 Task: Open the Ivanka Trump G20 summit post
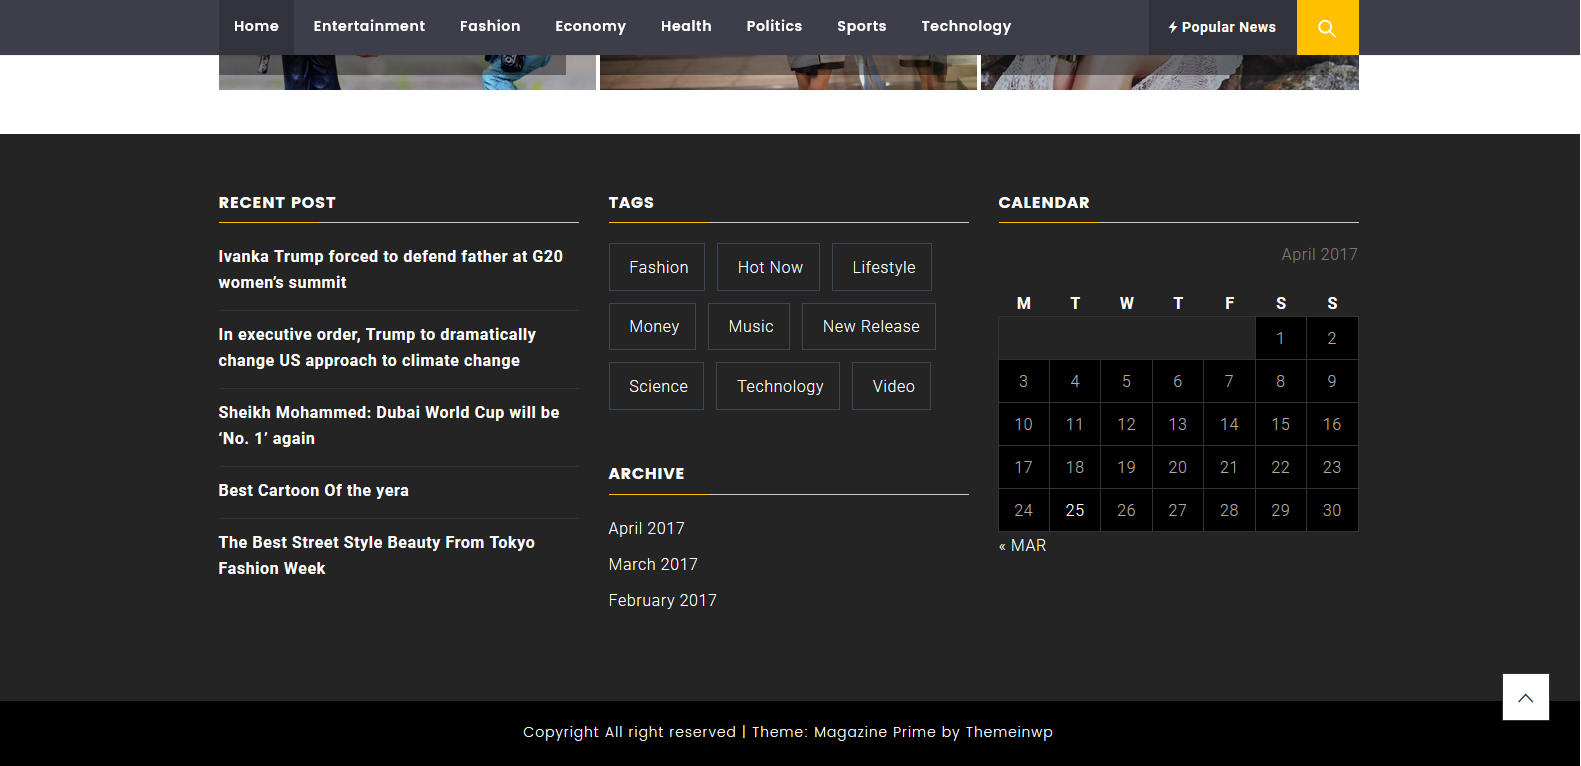(x=390, y=269)
